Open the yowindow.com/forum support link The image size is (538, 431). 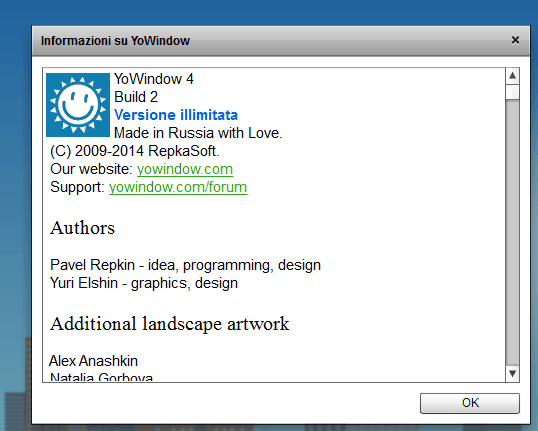pyautogui.click(x=178, y=187)
